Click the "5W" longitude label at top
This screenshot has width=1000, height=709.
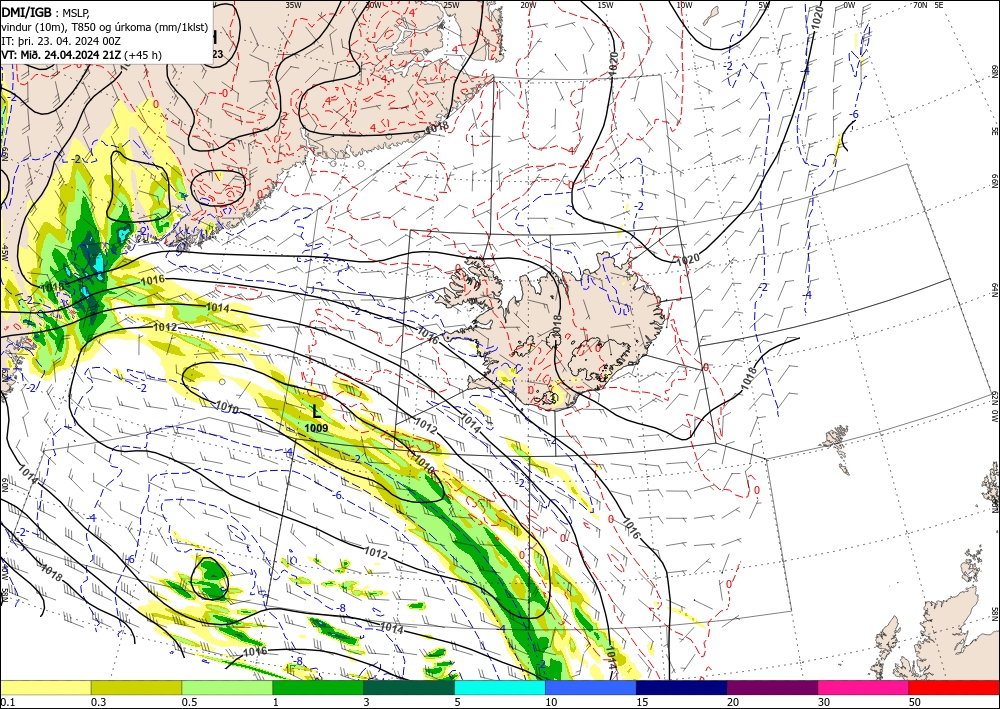click(764, 4)
